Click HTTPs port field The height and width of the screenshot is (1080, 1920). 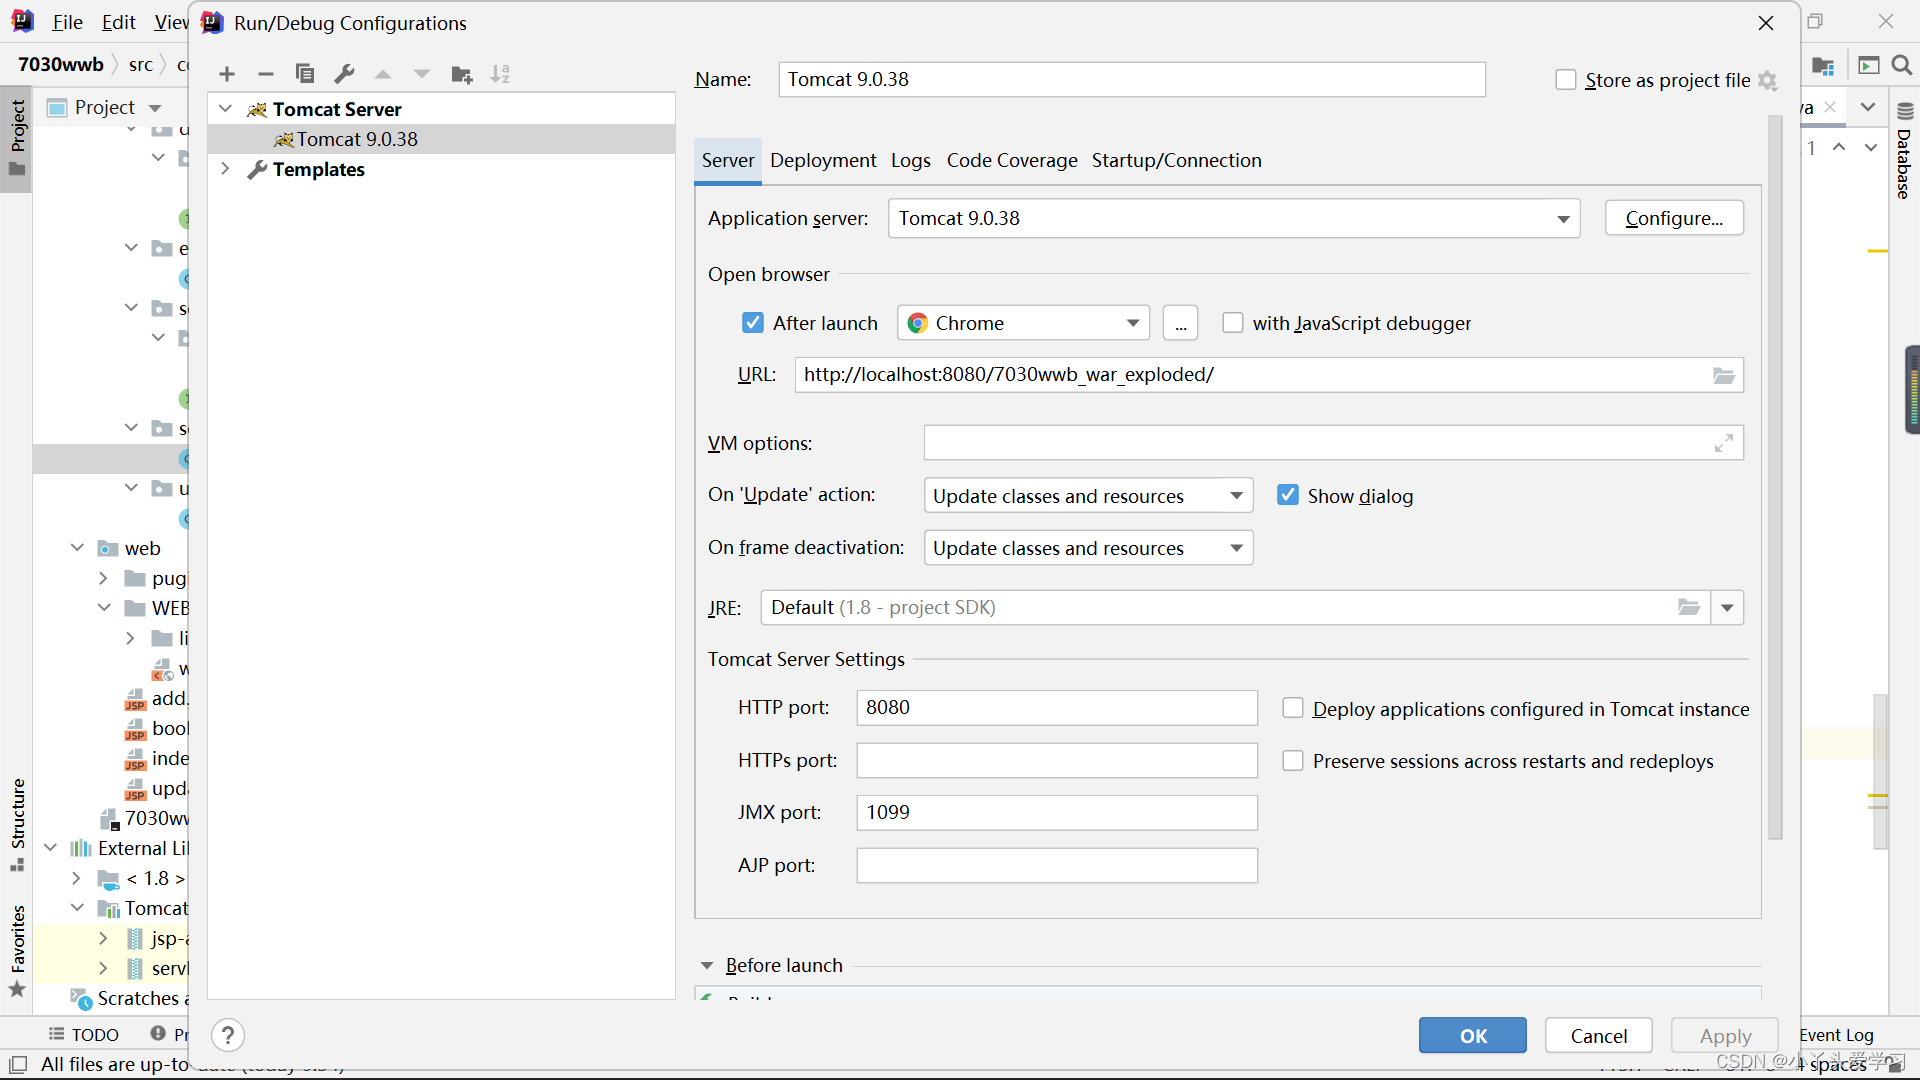[x=1057, y=760]
